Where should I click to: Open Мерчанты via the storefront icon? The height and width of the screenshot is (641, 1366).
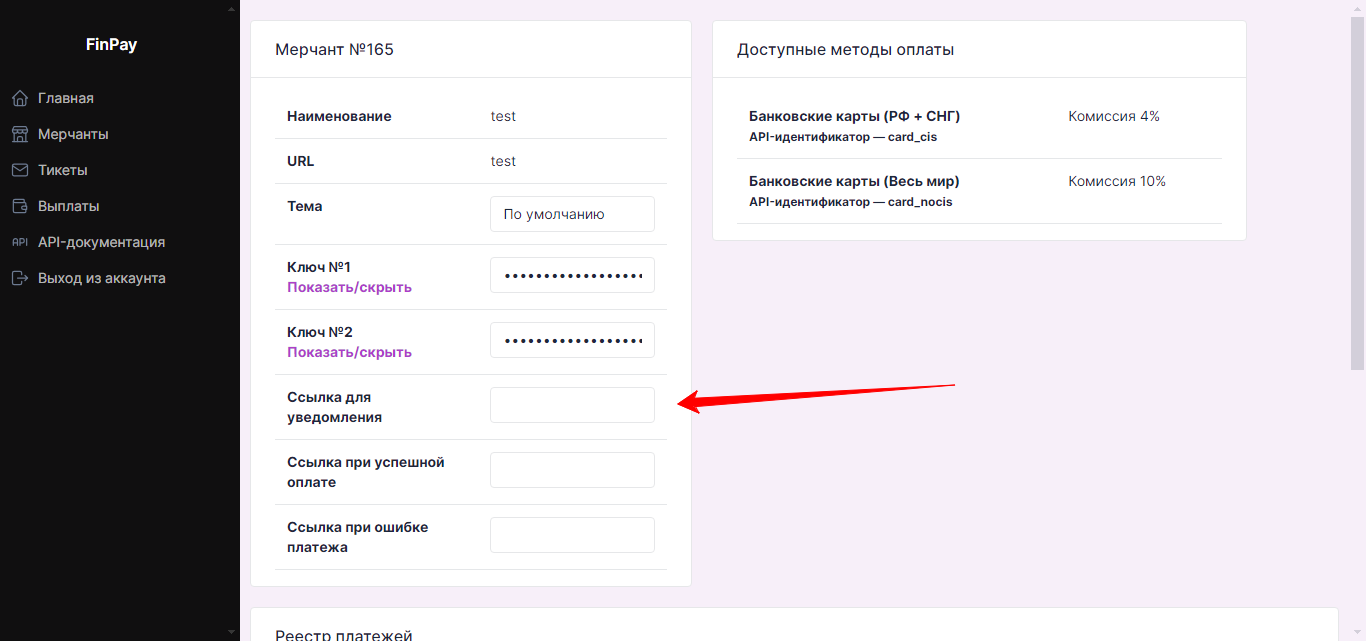[x=20, y=133]
